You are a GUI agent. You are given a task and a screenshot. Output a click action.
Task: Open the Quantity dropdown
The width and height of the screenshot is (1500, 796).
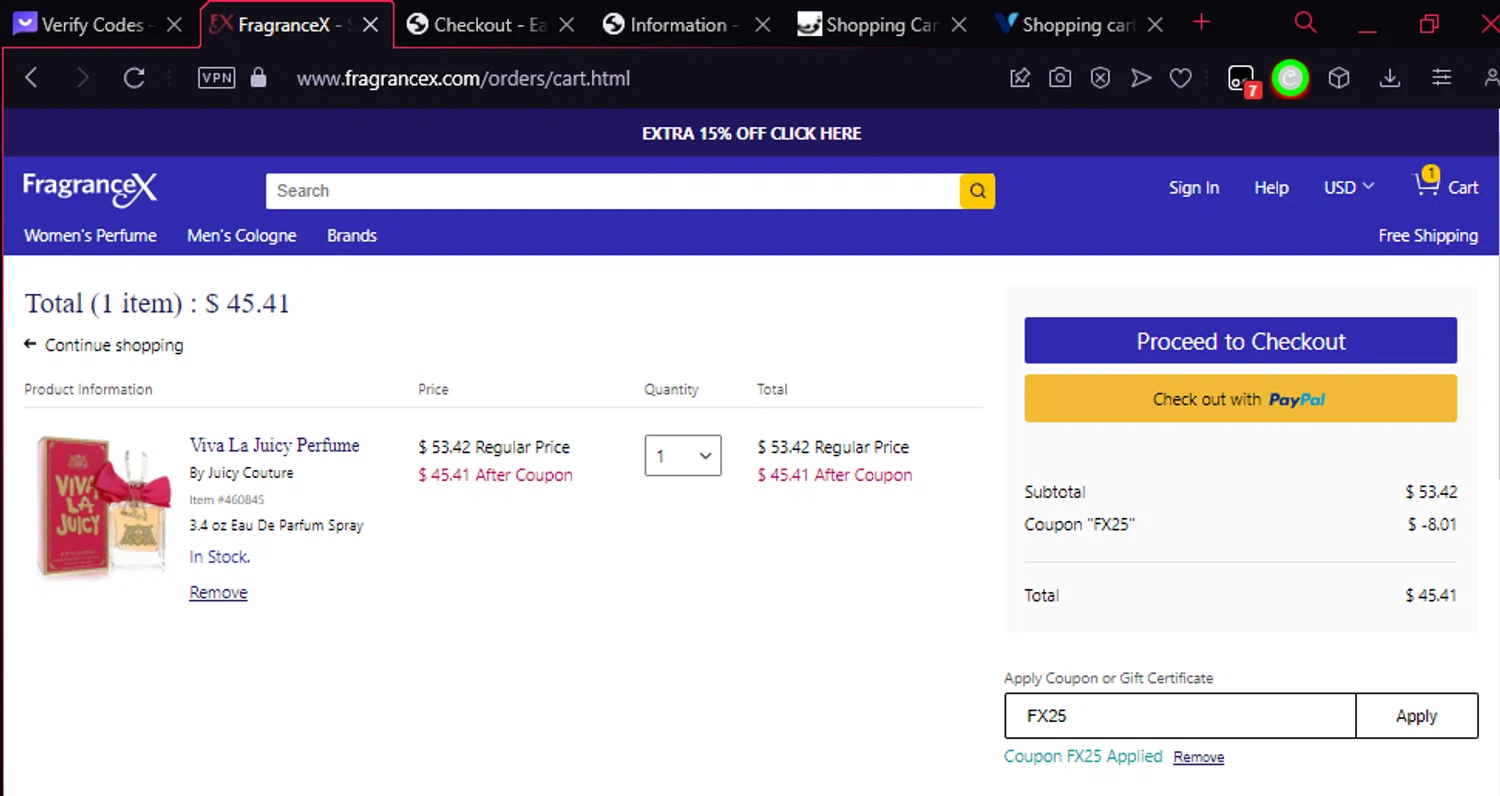click(683, 456)
